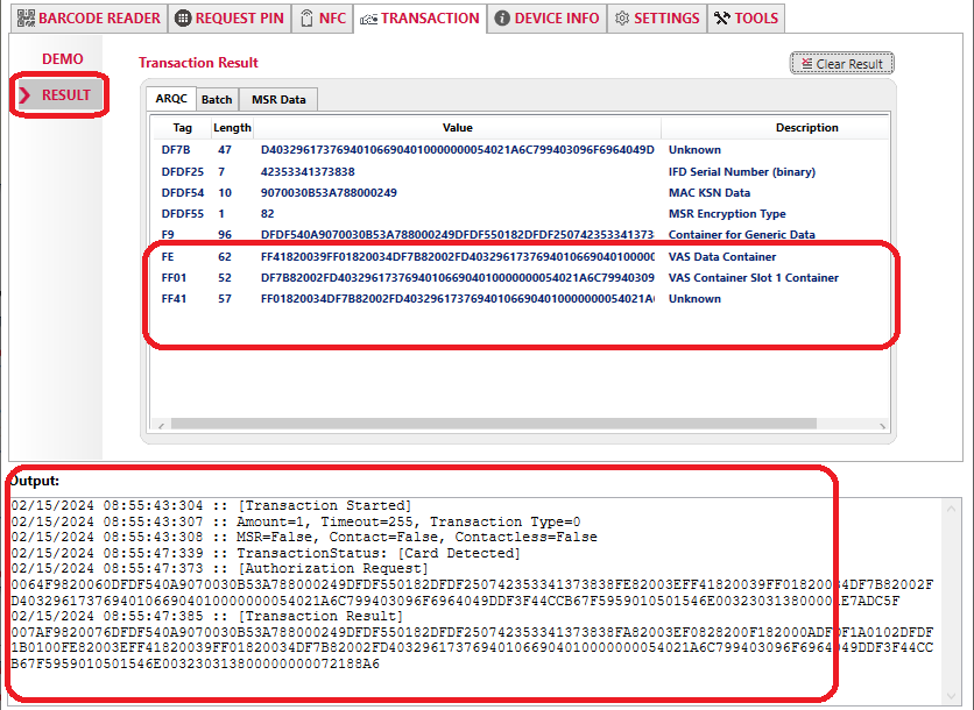Viewport: 974px width, 710px height.
Task: Click value 42353341373838
Action: (x=307, y=171)
